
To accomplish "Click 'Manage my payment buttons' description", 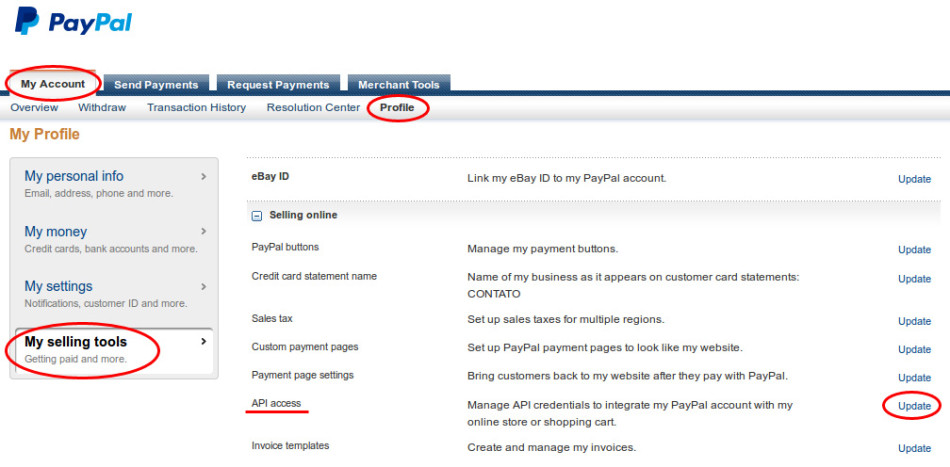I will (542, 249).
